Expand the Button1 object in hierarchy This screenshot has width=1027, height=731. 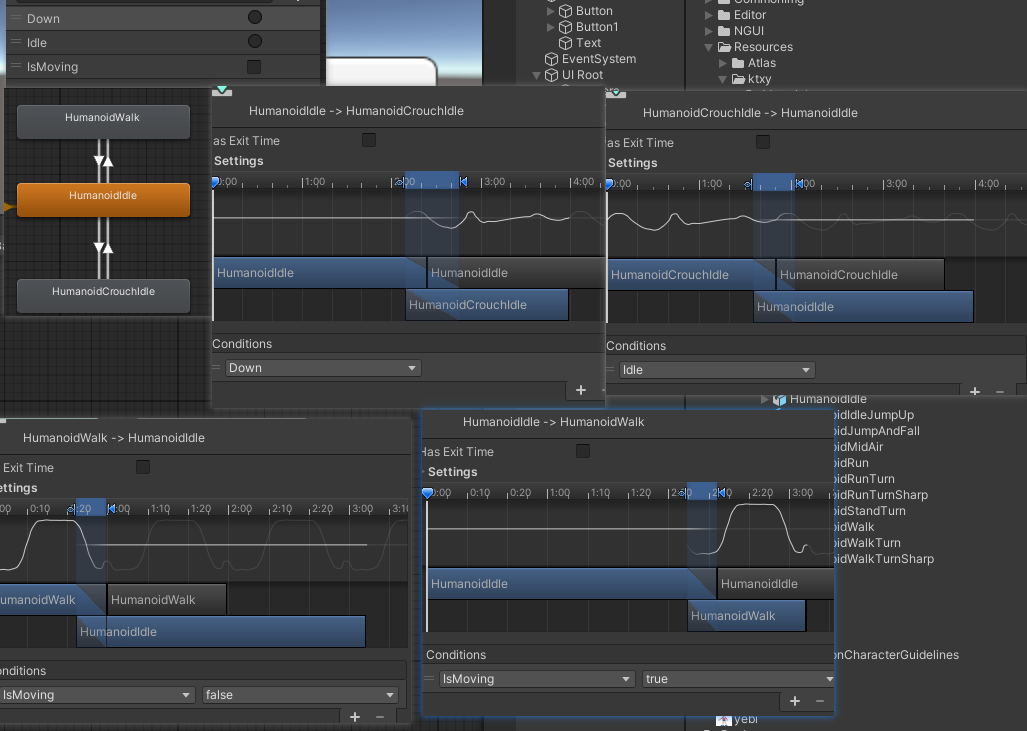click(550, 27)
